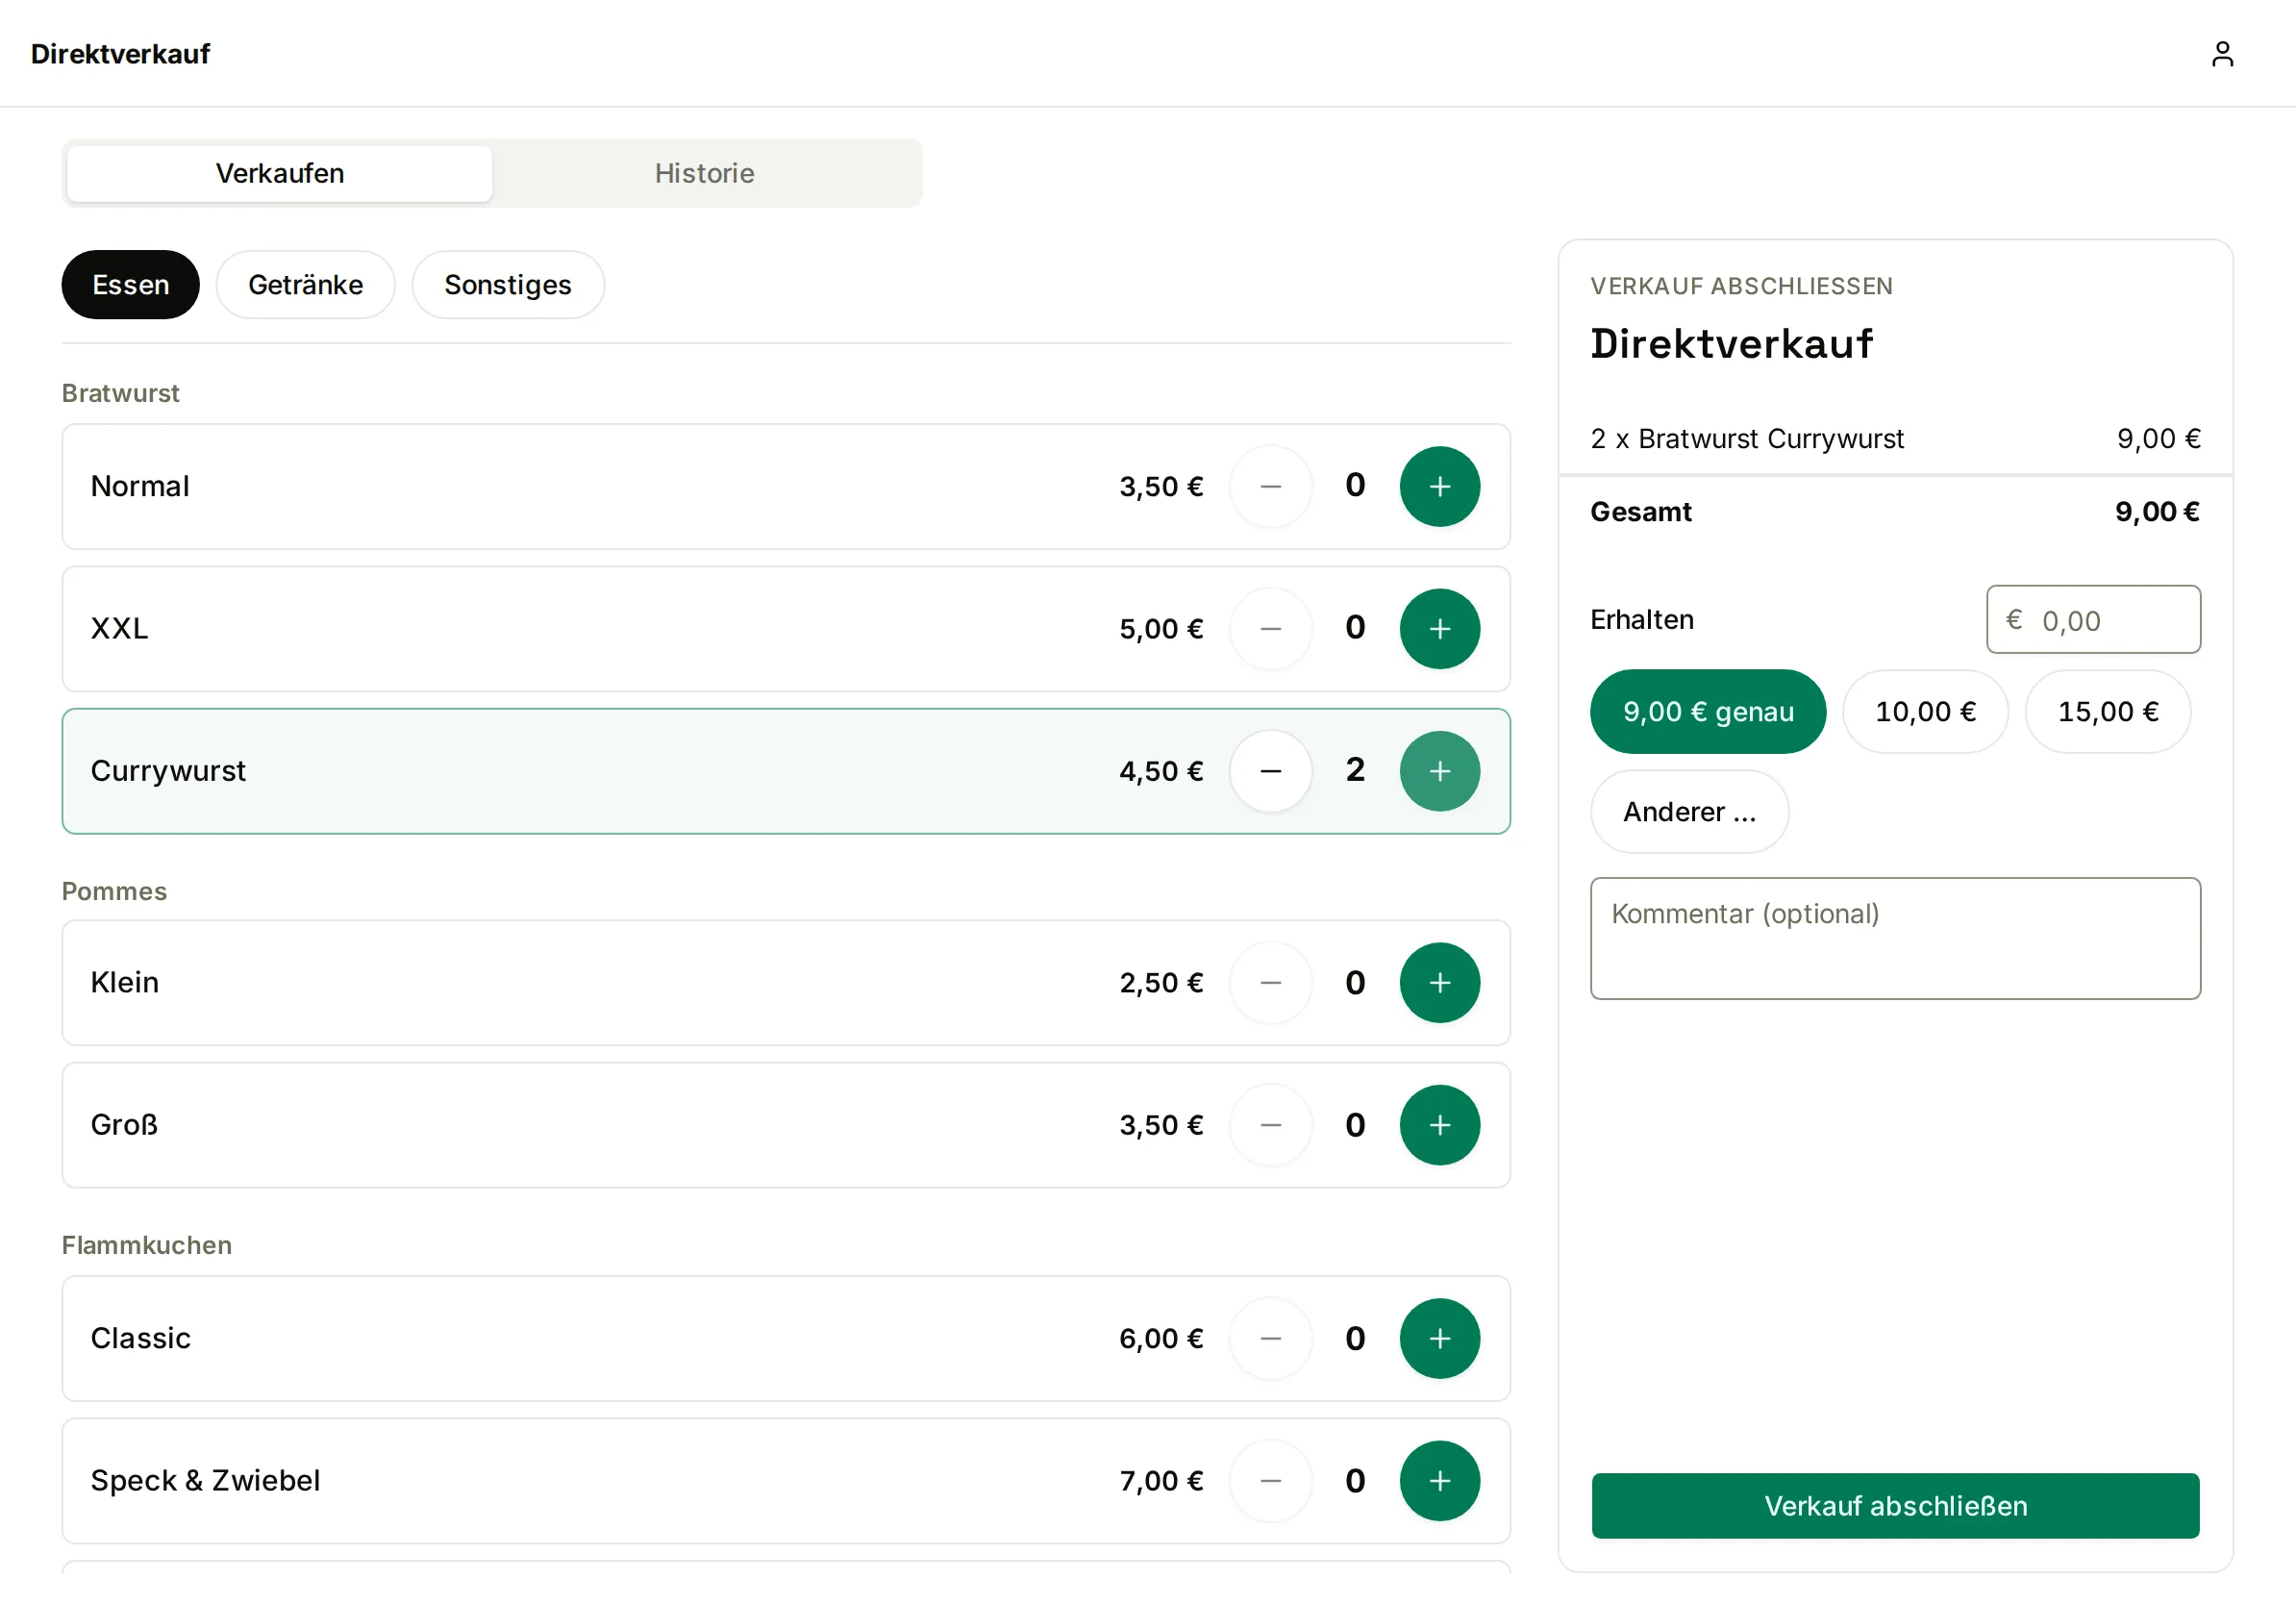Choose the 9,00 € genau amount

1708,711
